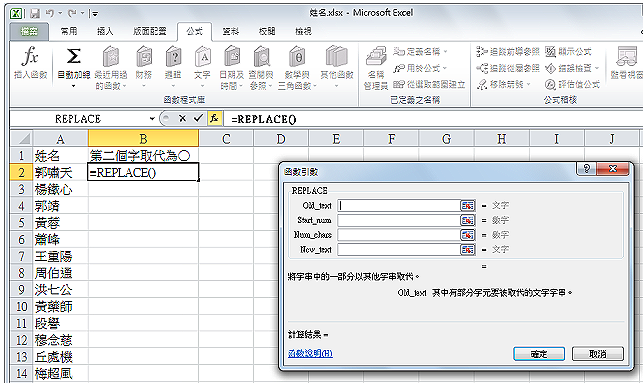Open Date & Time functions book icon
The height and width of the screenshot is (384, 643).
(x=232, y=57)
